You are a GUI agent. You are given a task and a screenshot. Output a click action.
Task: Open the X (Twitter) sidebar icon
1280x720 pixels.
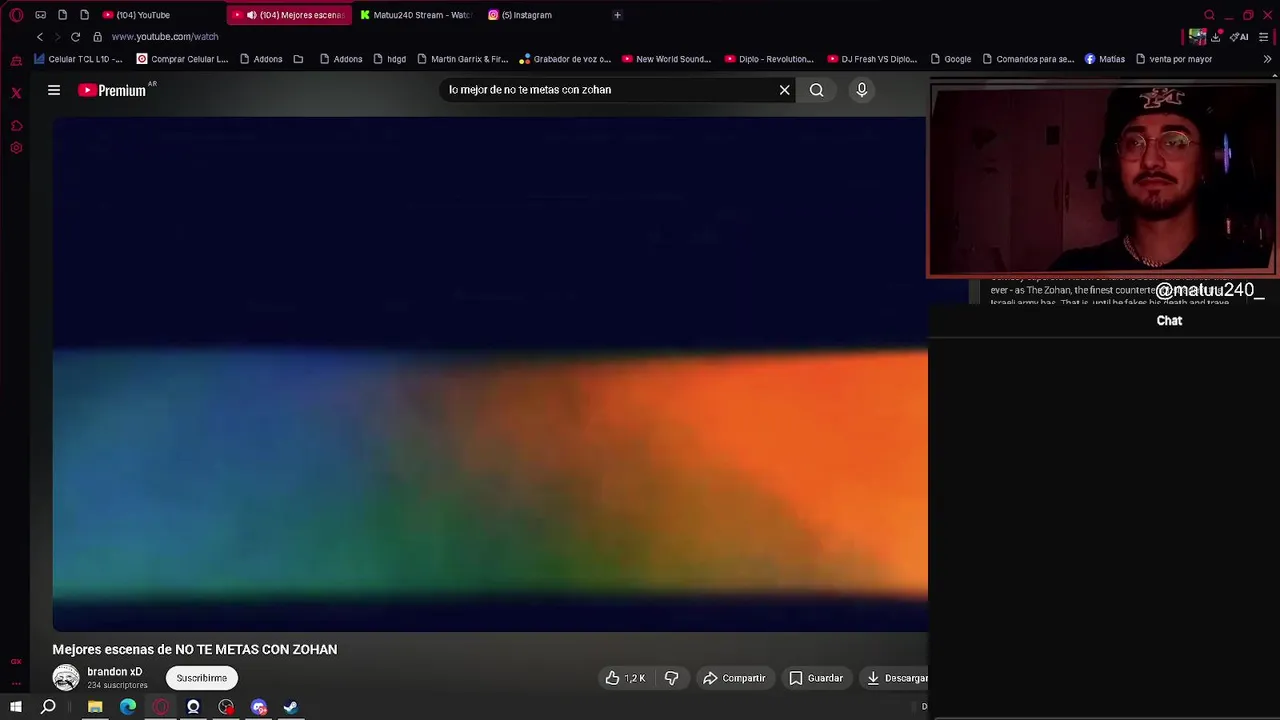16,93
